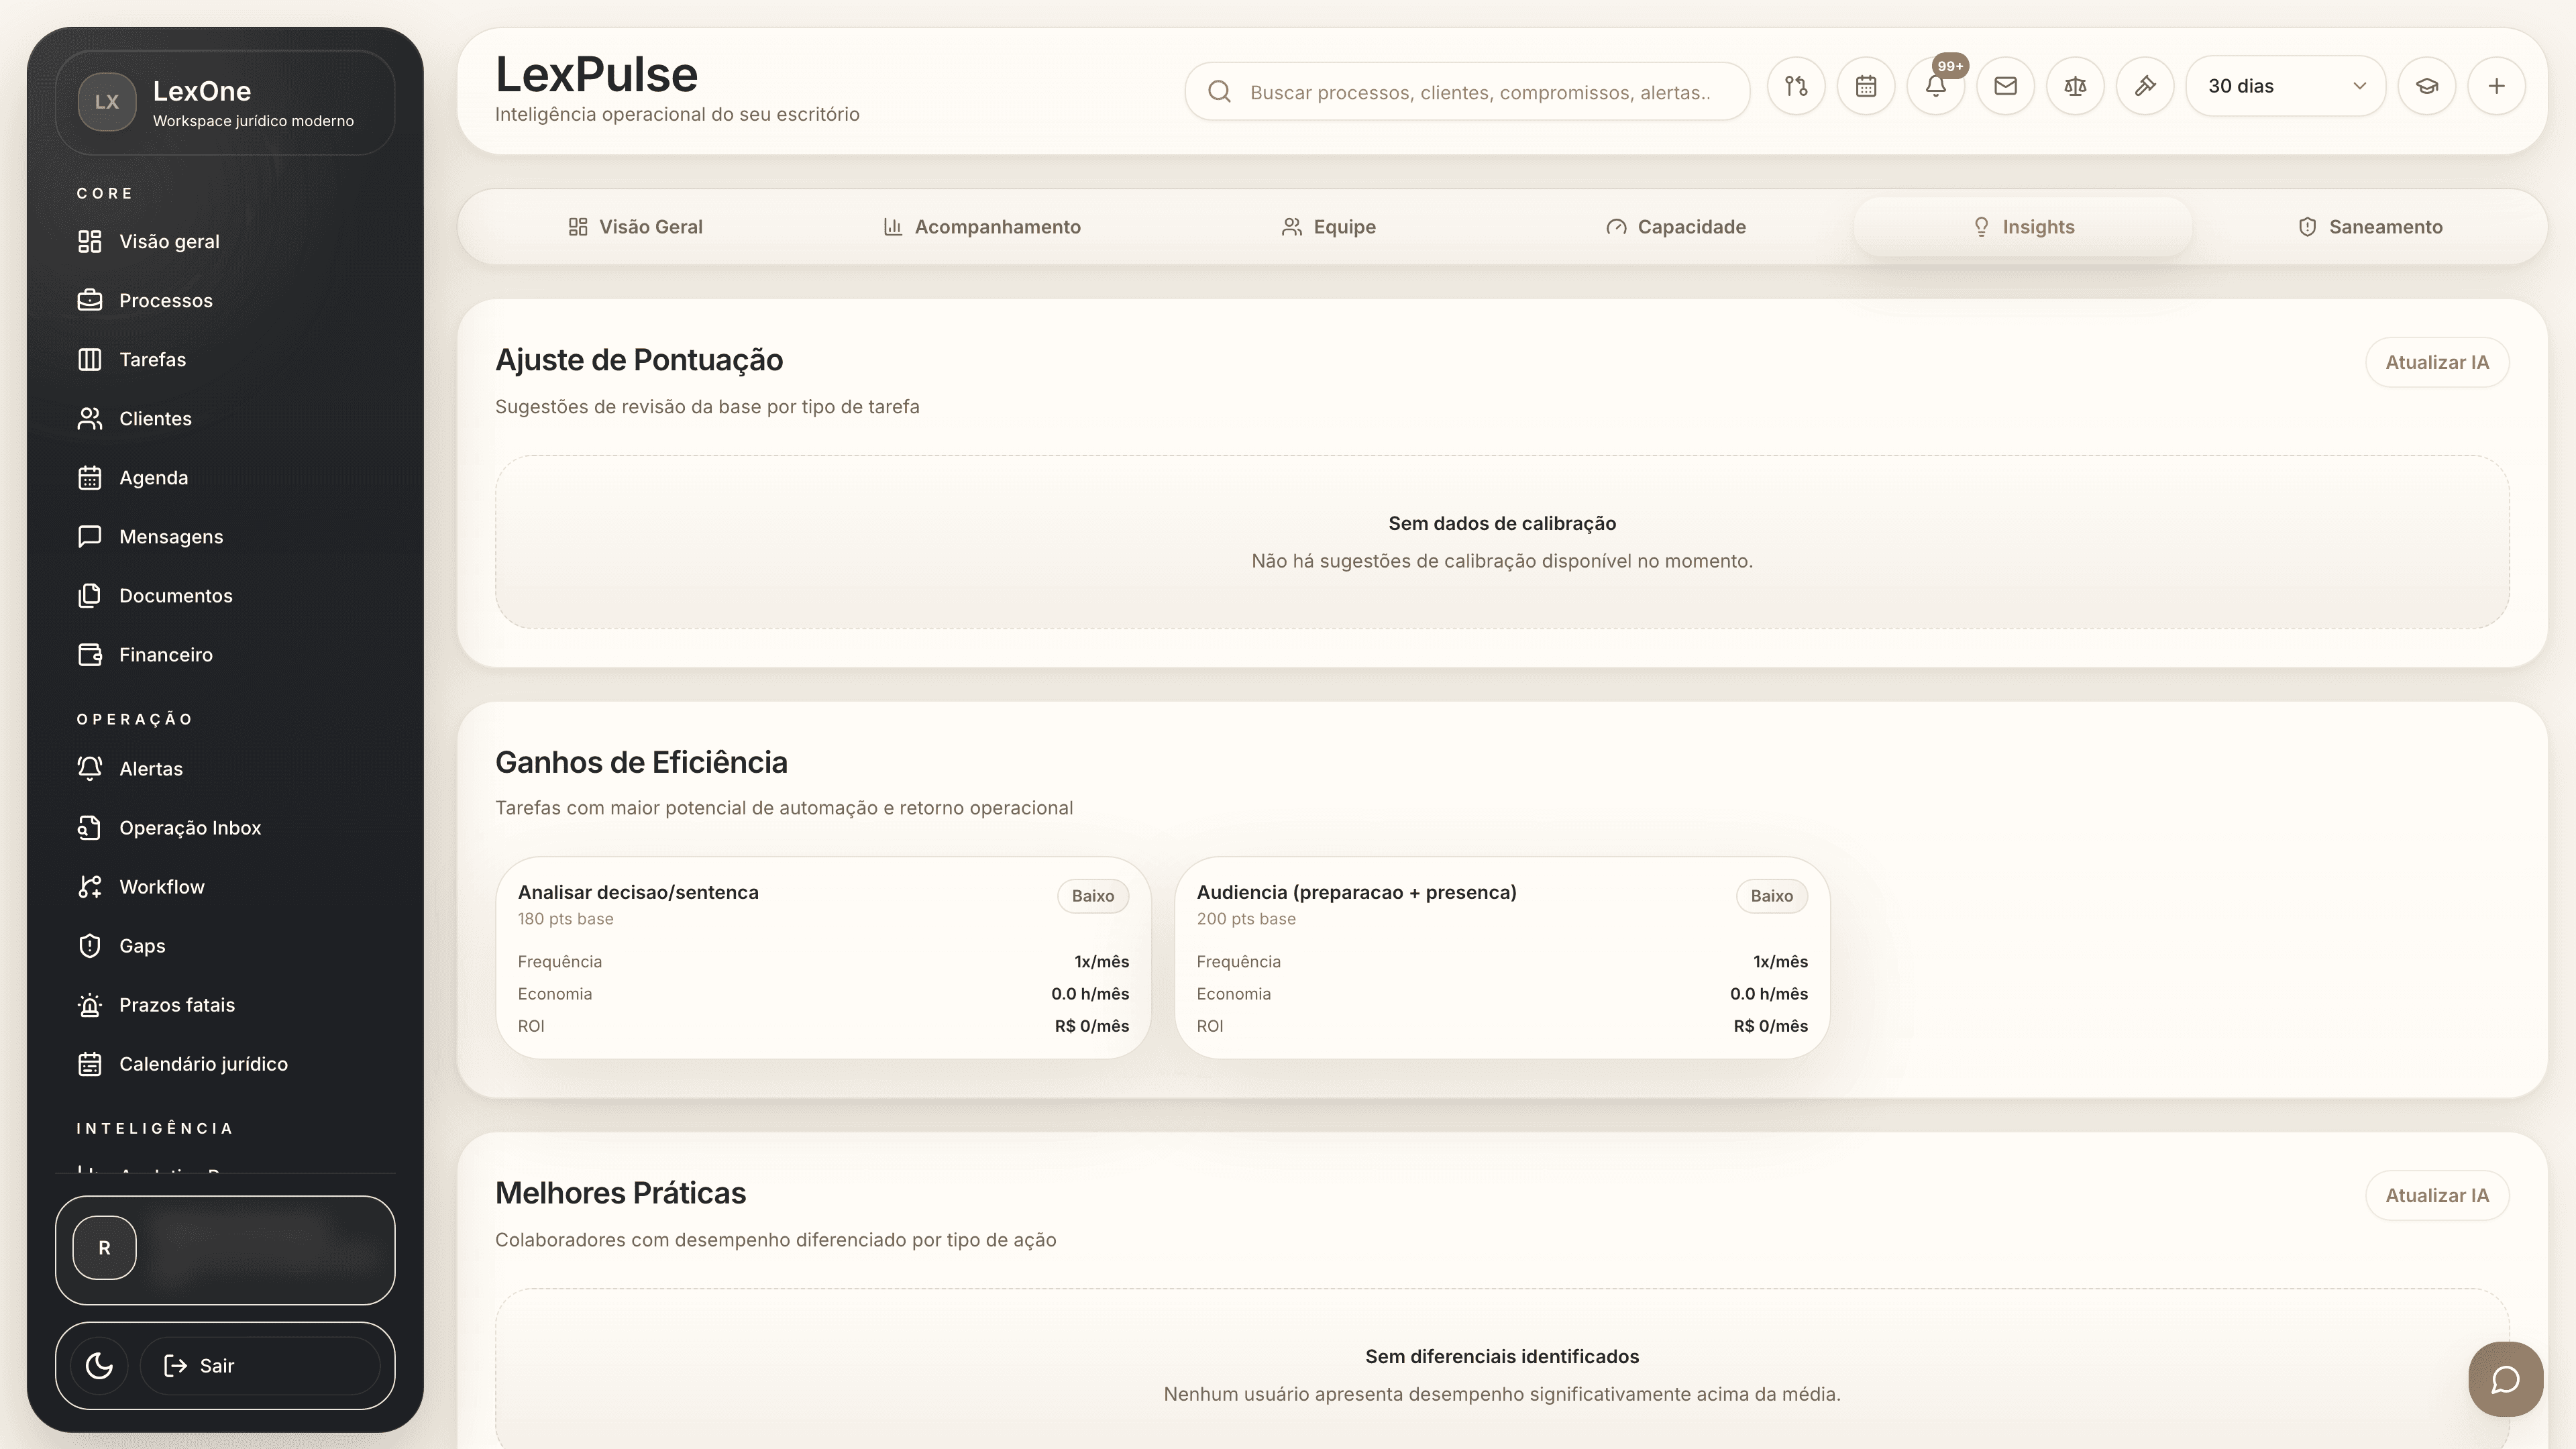Select the scales of justice icon

tap(2075, 86)
